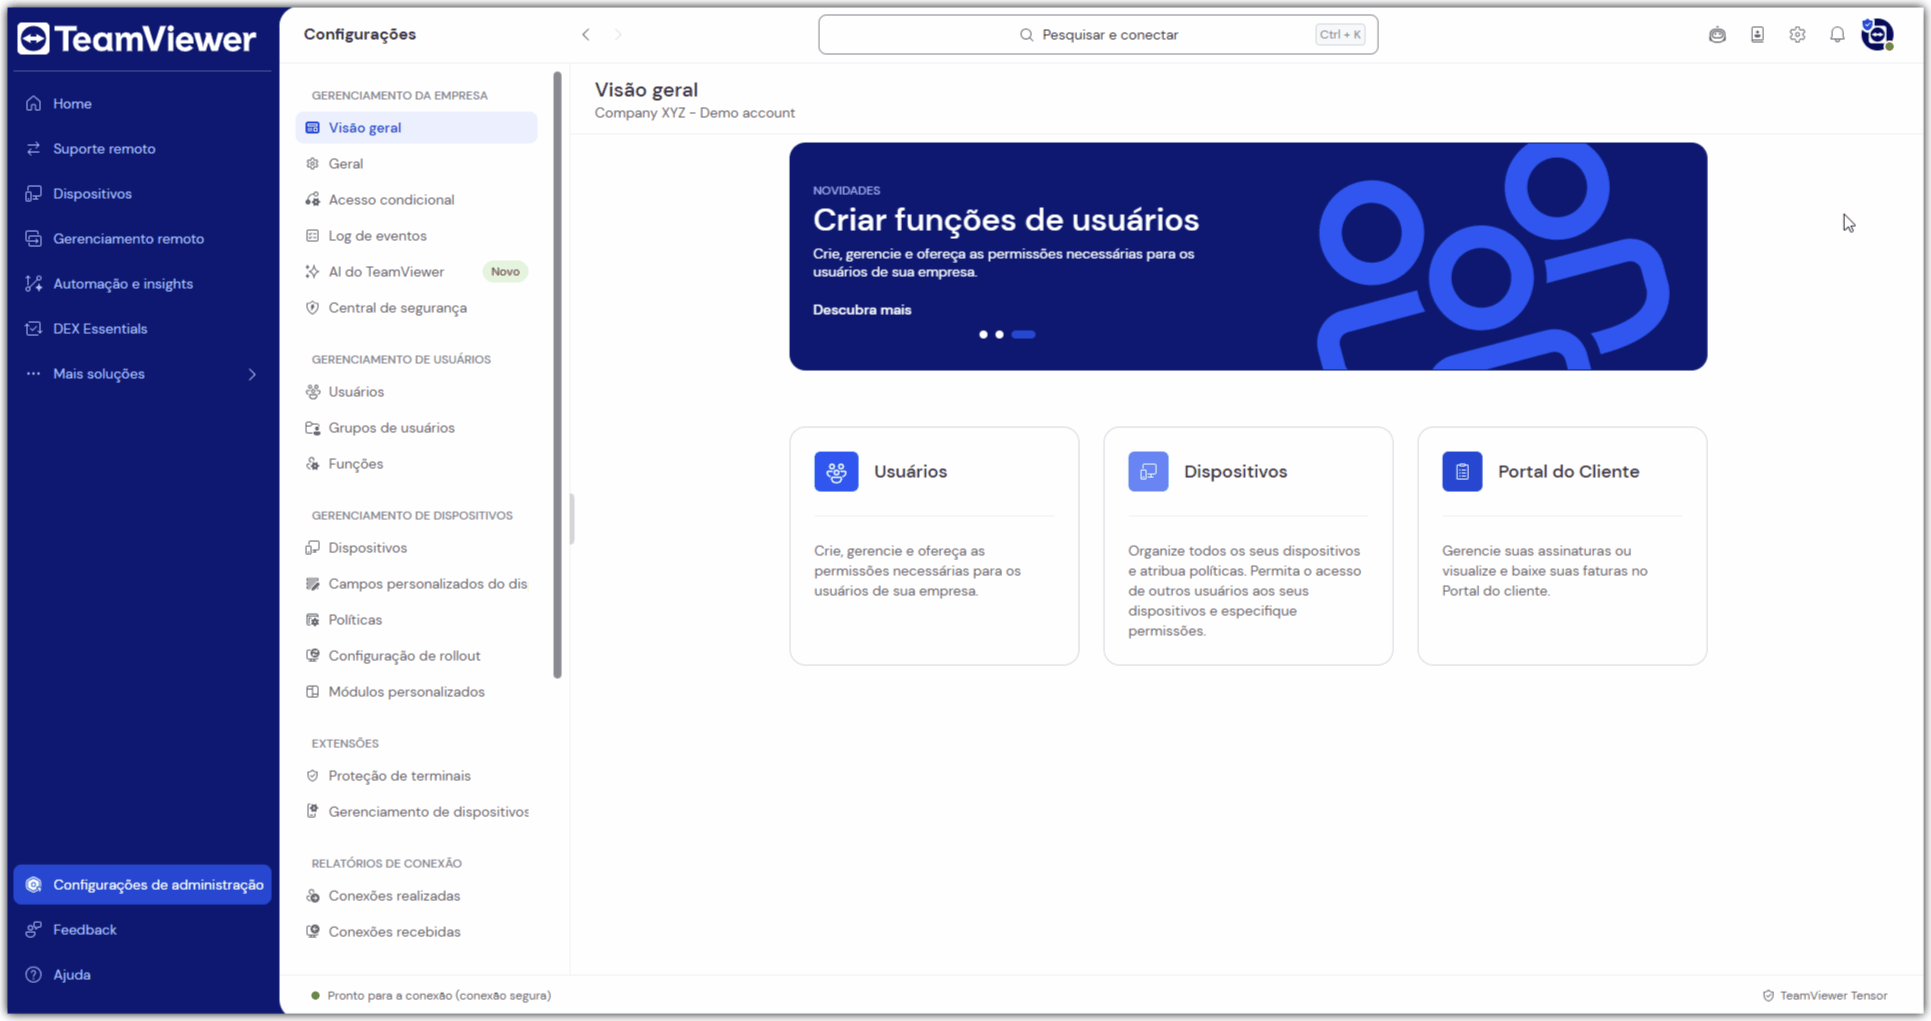This screenshot has height=1021, width=1931.
Task: Open the Portal do Cliente card title
Action: 1568,472
